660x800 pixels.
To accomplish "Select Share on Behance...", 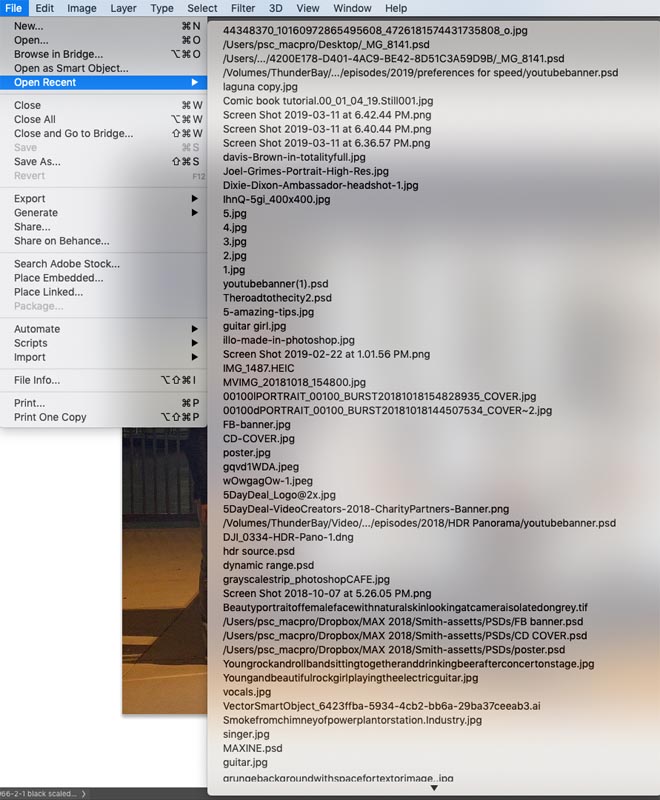I will [104, 241].
